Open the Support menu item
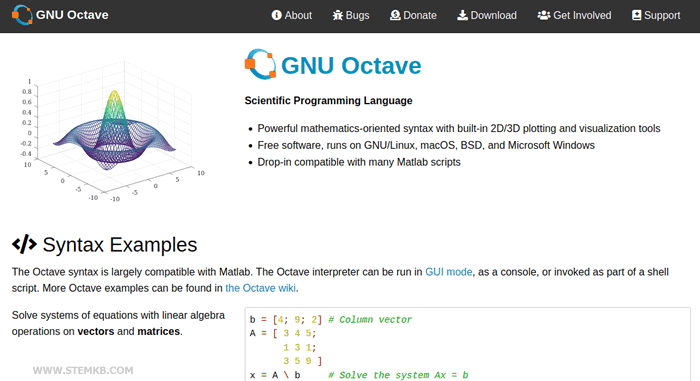 click(x=656, y=15)
